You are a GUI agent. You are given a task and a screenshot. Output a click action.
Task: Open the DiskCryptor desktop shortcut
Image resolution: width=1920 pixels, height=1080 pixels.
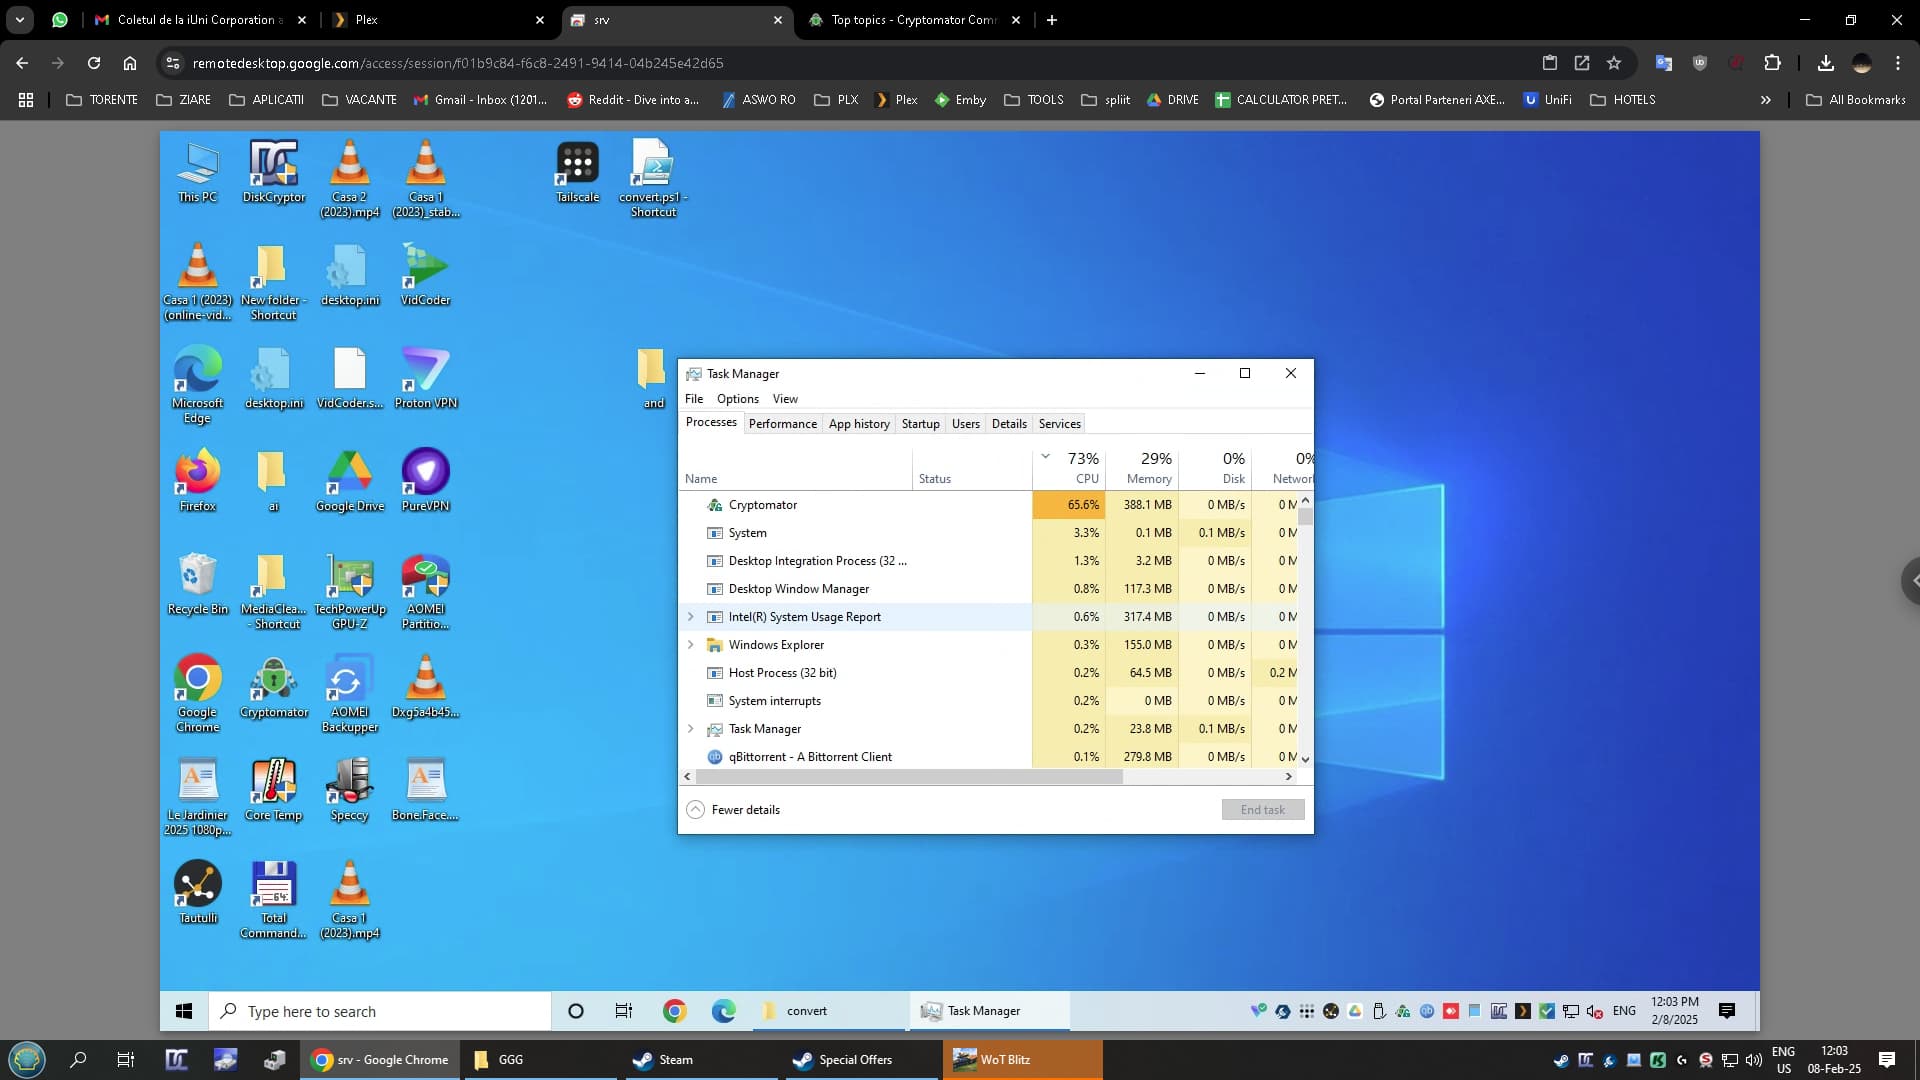(273, 171)
